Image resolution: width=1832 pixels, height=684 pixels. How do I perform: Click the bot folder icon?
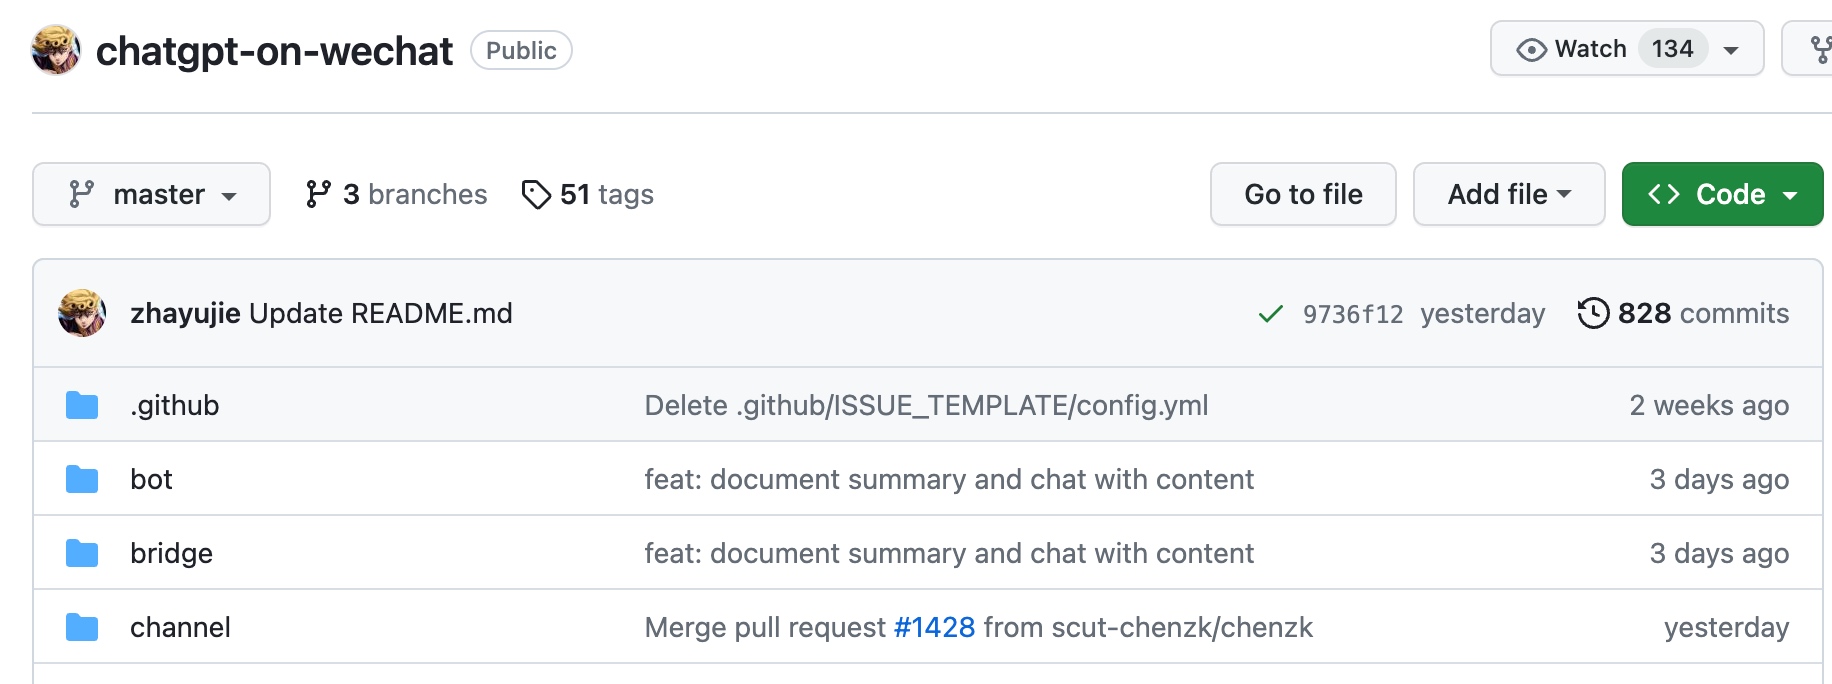[82, 479]
